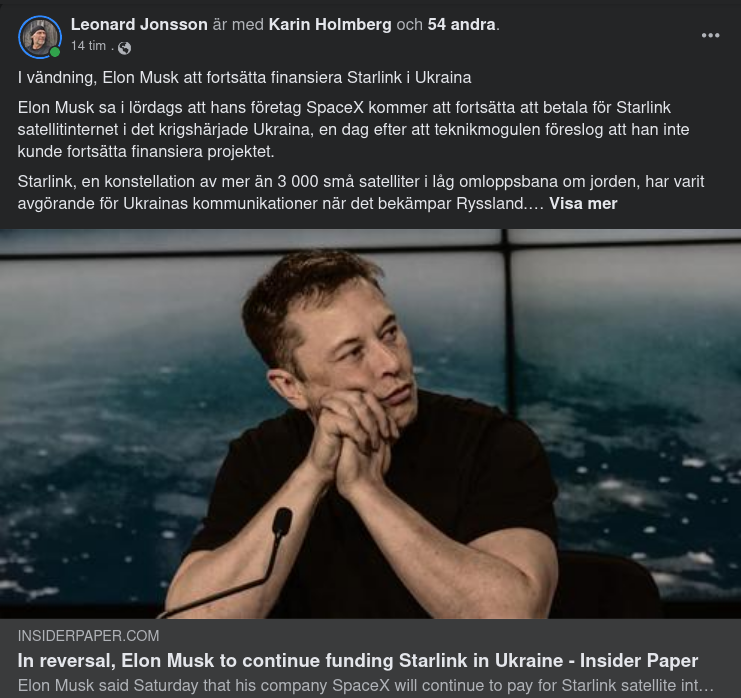Click the article description snippet below headline
The image size is (741, 698).
(x=365, y=686)
